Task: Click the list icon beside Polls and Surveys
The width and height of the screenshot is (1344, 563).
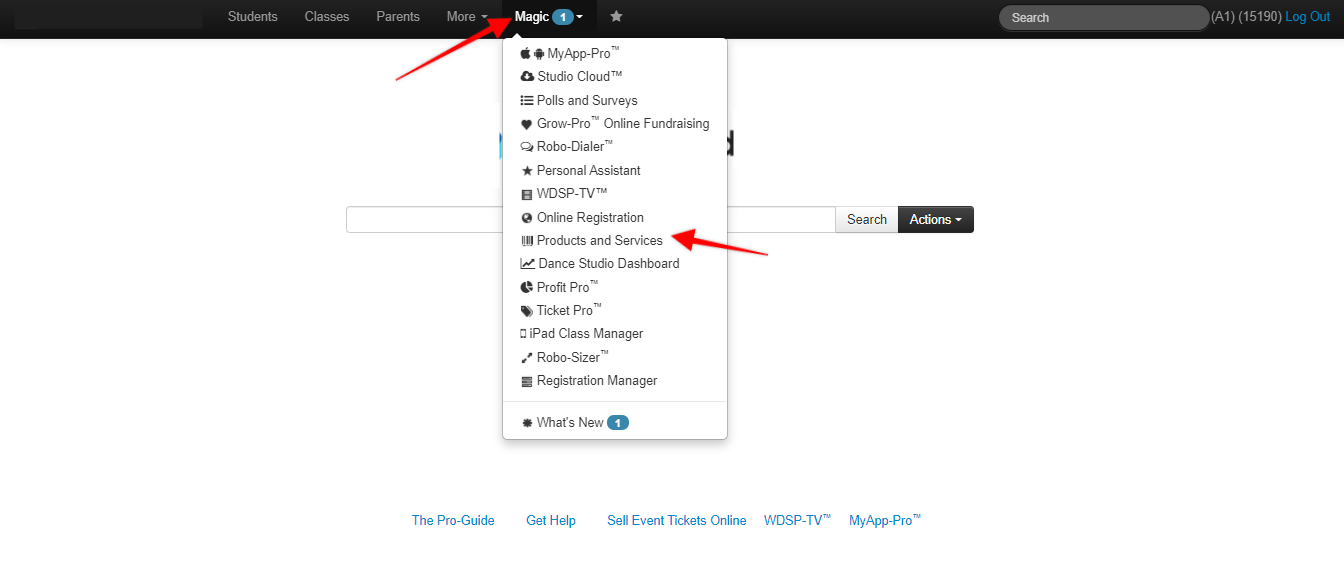Action: 527,101
